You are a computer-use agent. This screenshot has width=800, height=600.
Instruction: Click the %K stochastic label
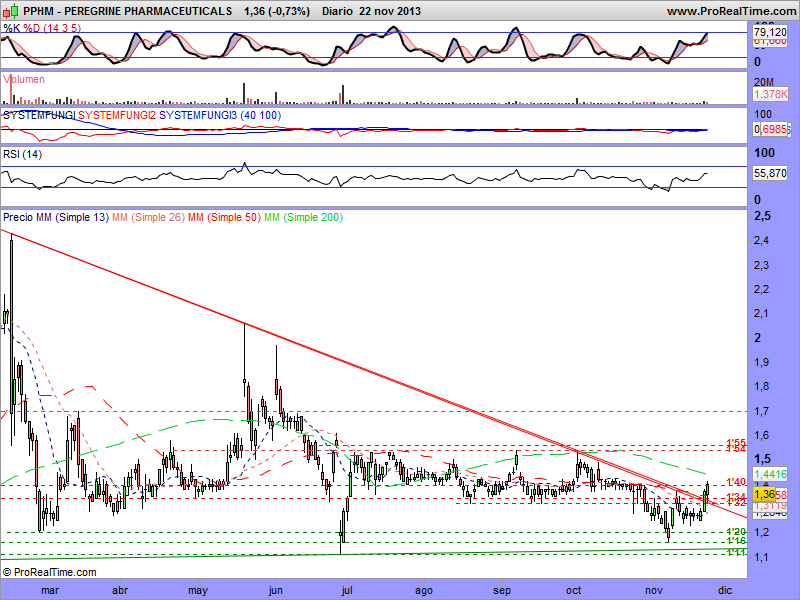12,28
